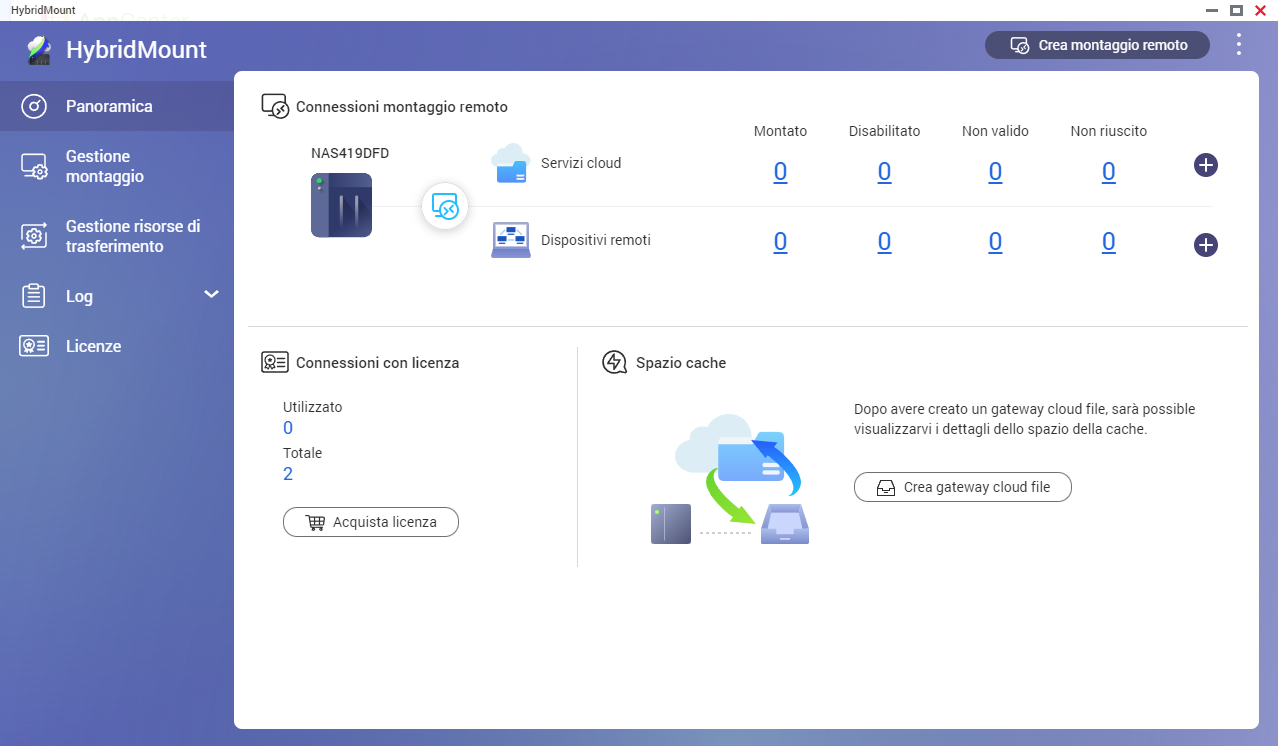Image resolution: width=1278 pixels, height=746 pixels.
Task: Open Dispositivi remoti Disabilitato count
Action: tap(884, 241)
